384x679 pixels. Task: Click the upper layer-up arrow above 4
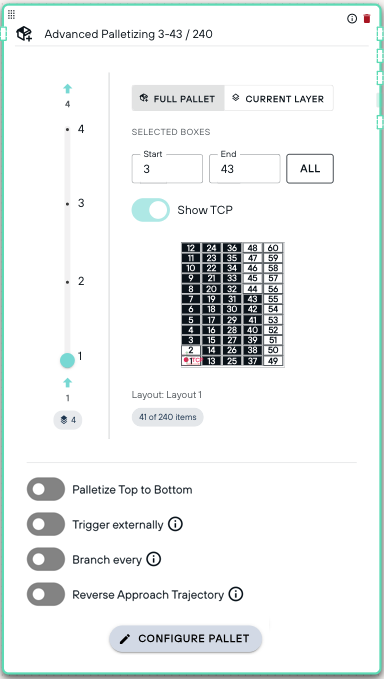tap(67, 89)
